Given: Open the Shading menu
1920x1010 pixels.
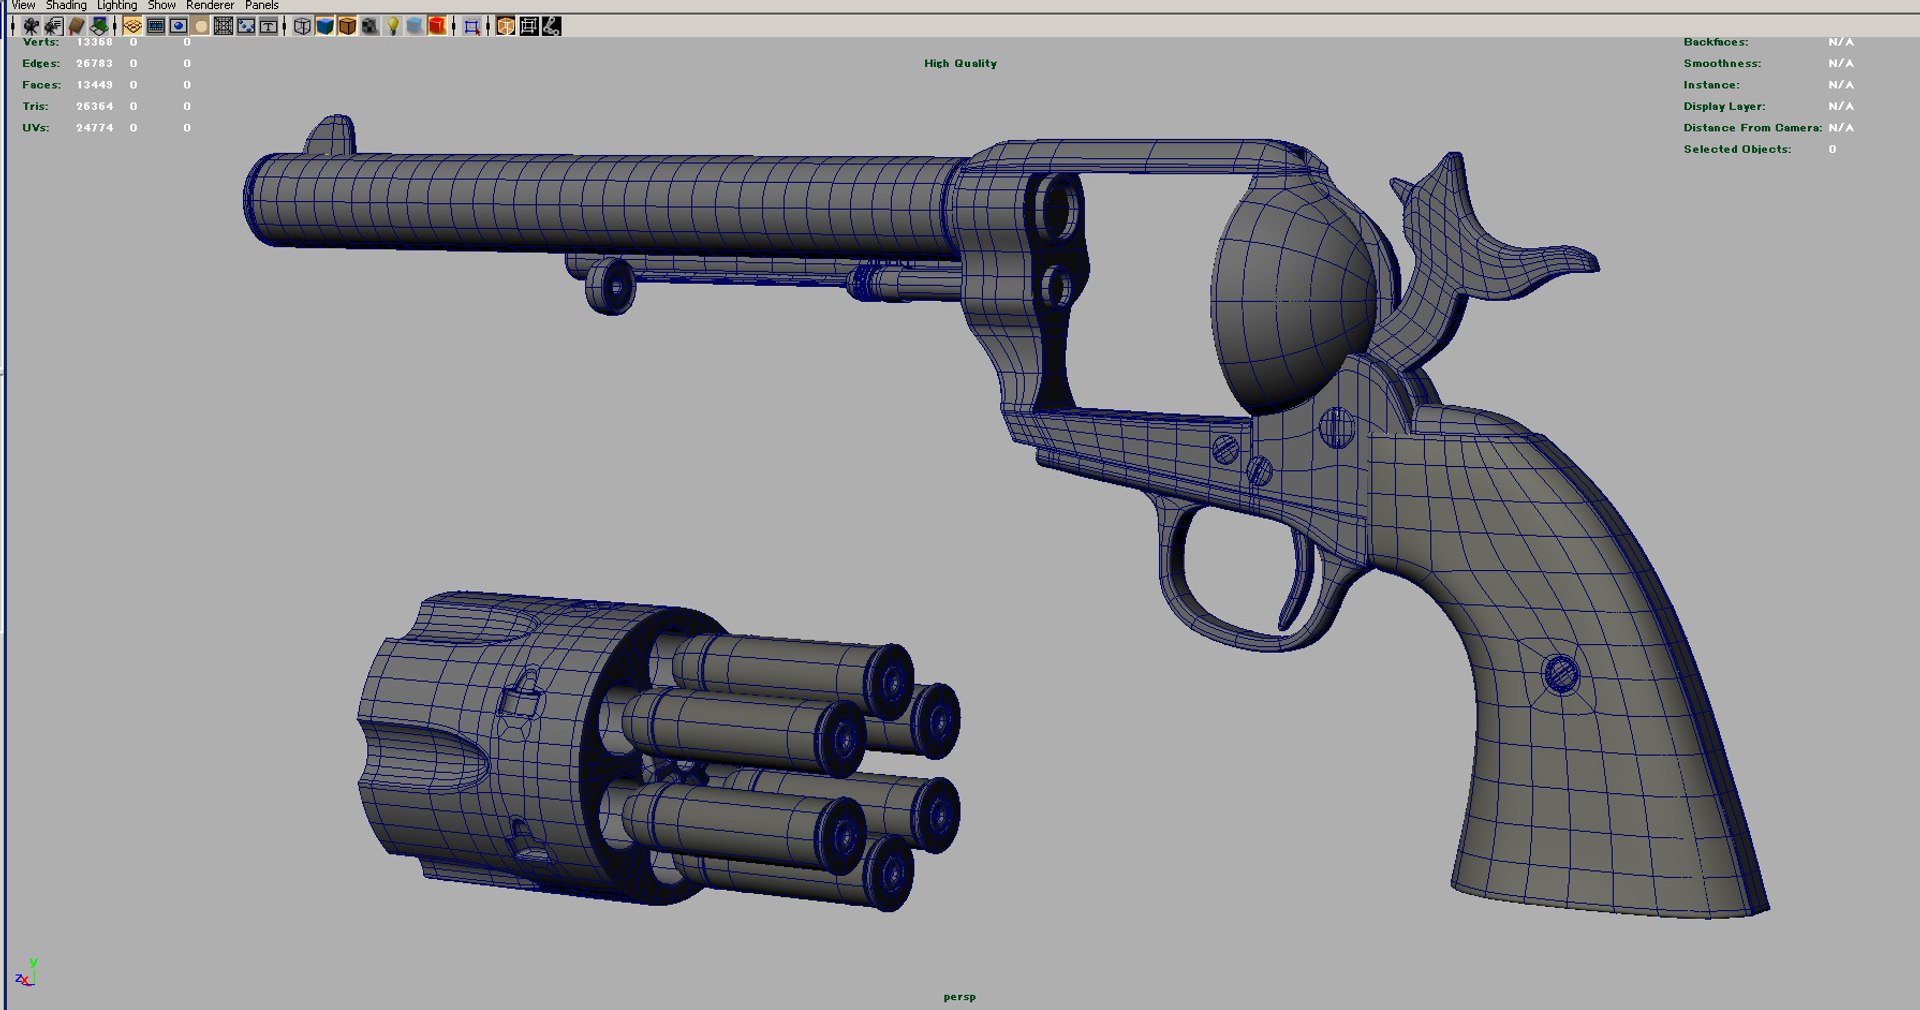Looking at the screenshot, I should tap(66, 5).
